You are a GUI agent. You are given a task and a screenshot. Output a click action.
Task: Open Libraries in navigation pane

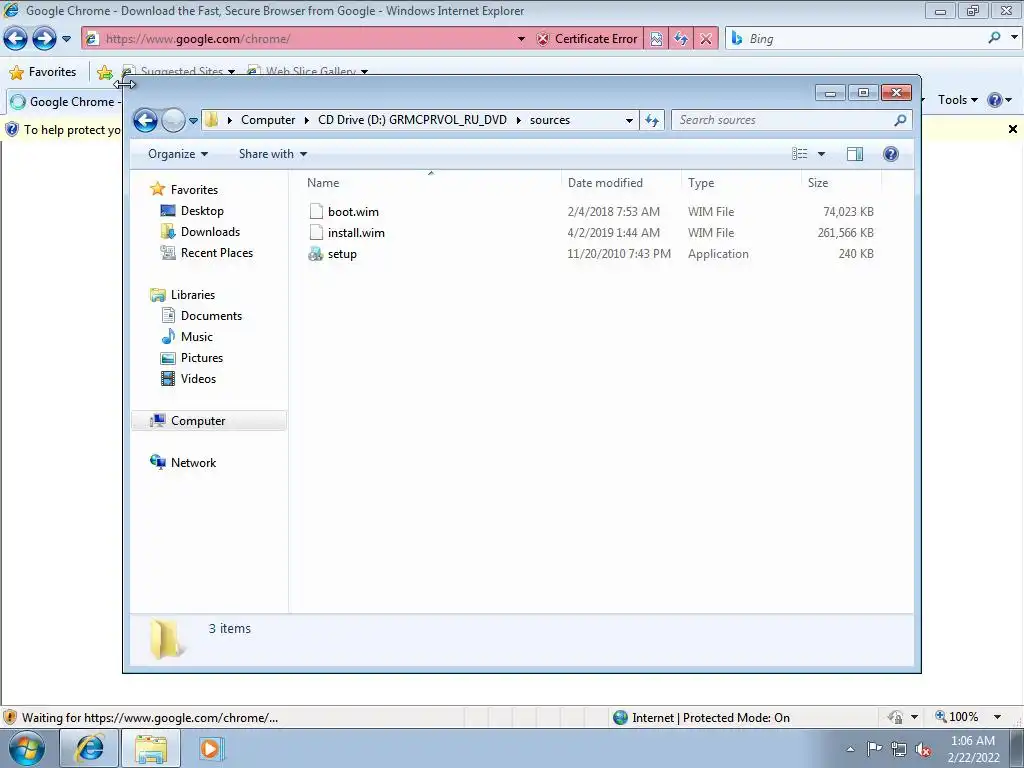(193, 295)
